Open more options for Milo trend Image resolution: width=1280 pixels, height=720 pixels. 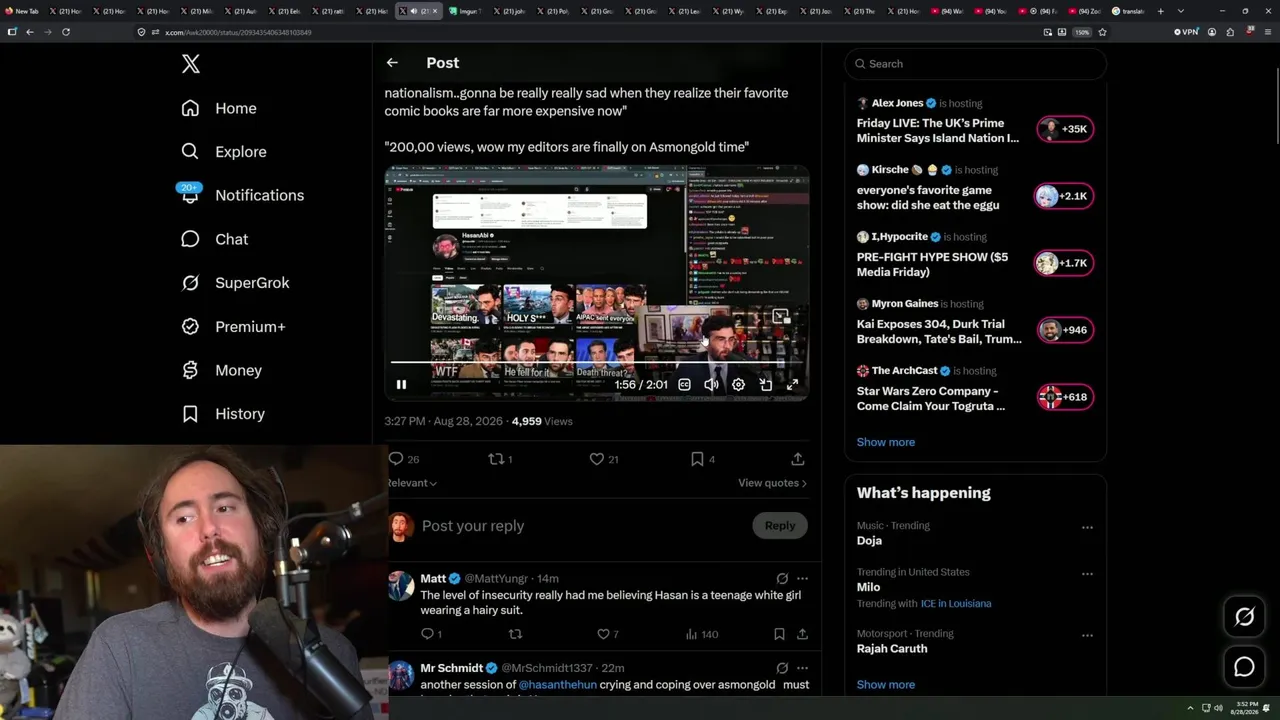pyautogui.click(x=1087, y=574)
